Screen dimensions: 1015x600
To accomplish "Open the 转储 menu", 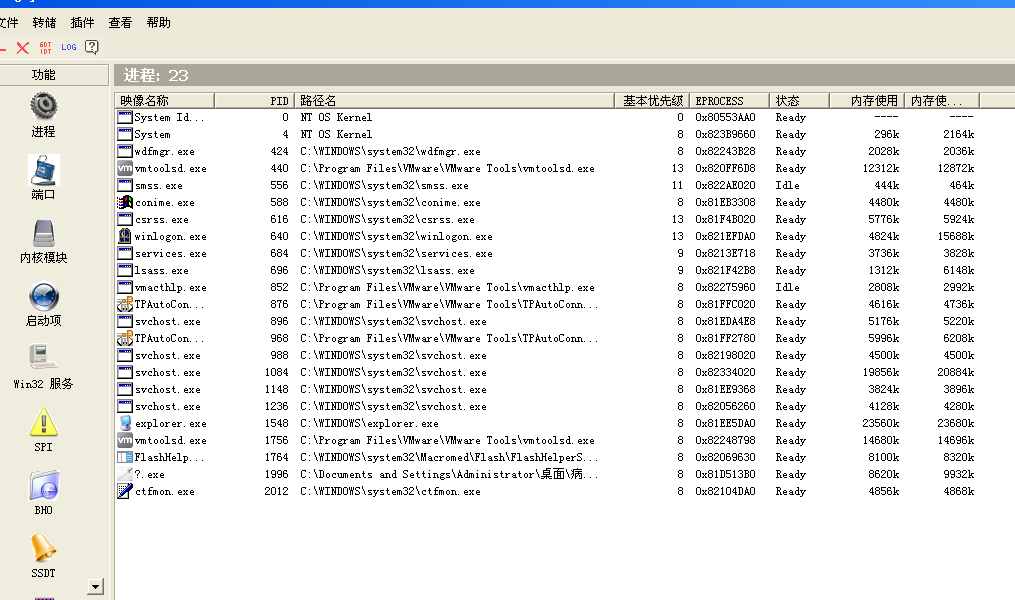I will point(44,22).
